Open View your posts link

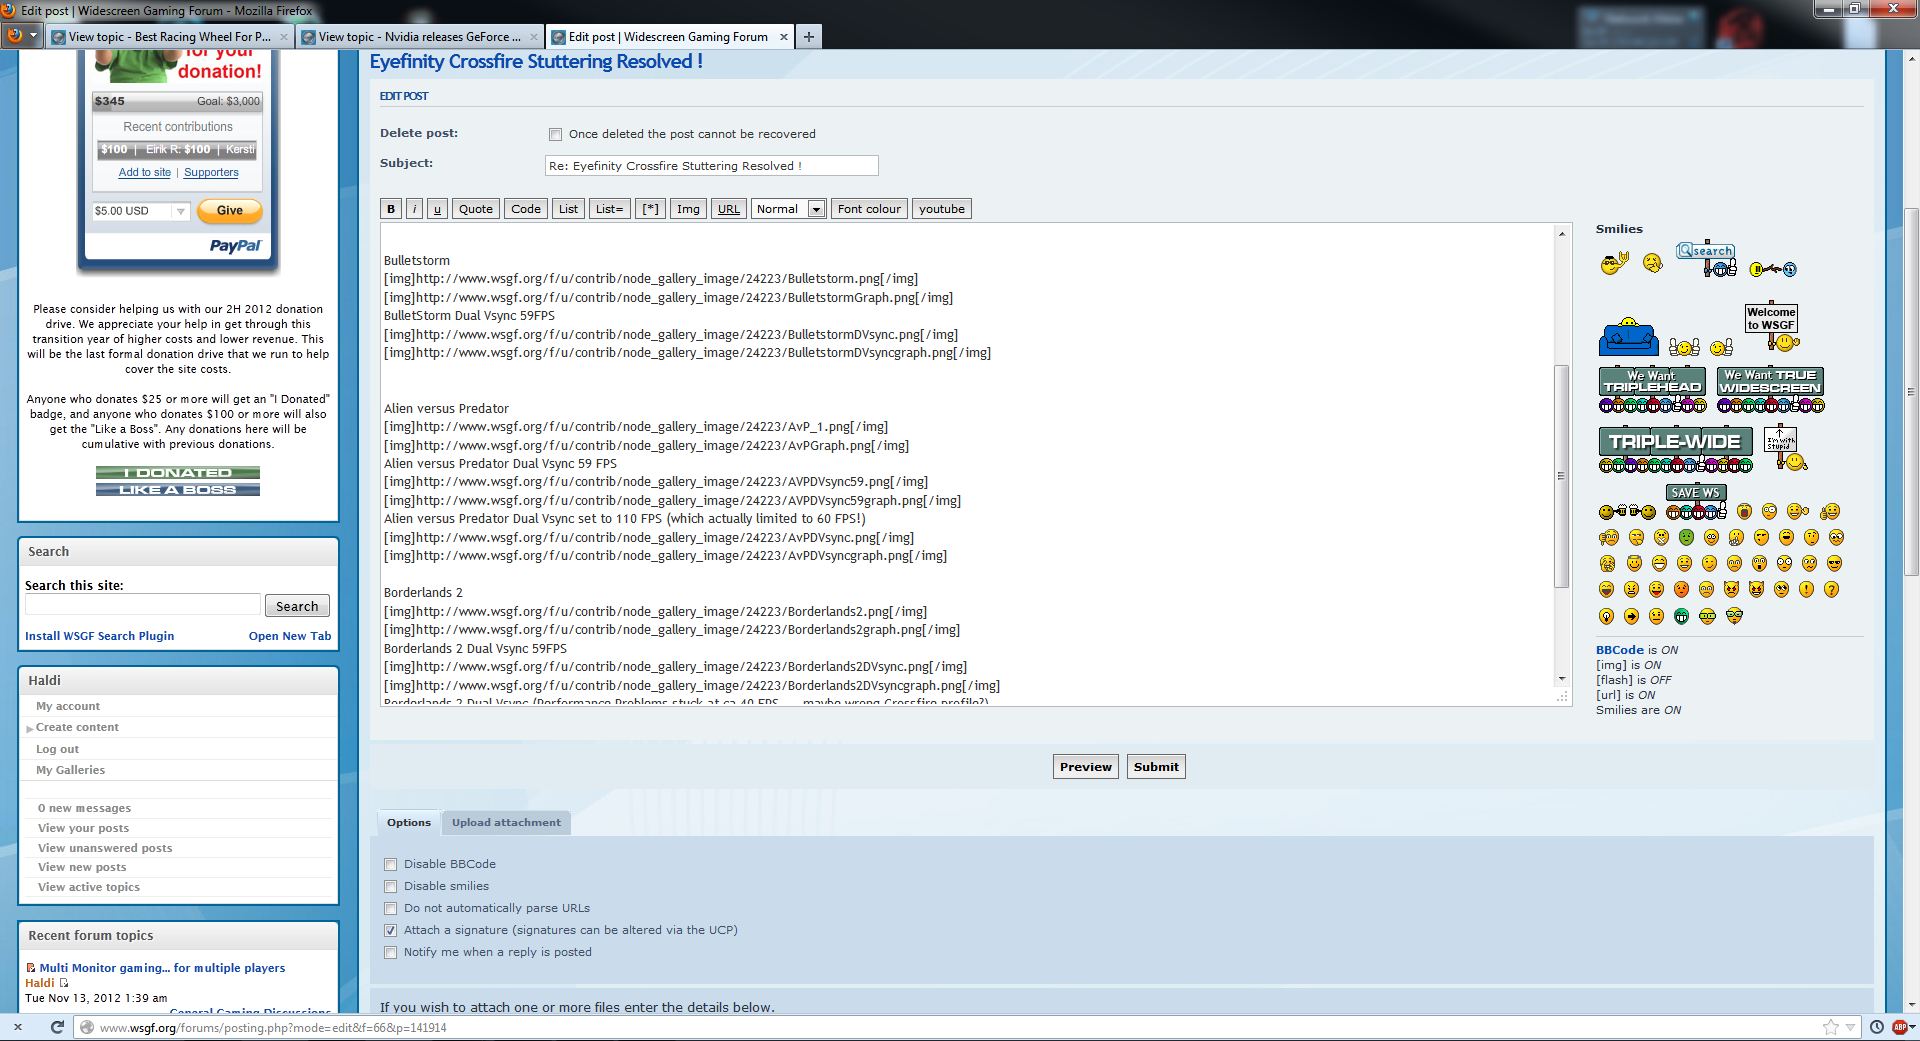[x=83, y=828]
